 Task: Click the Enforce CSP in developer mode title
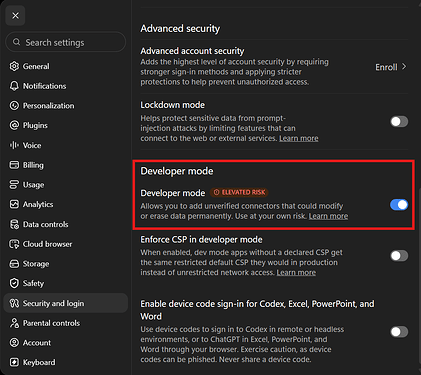[201, 240]
